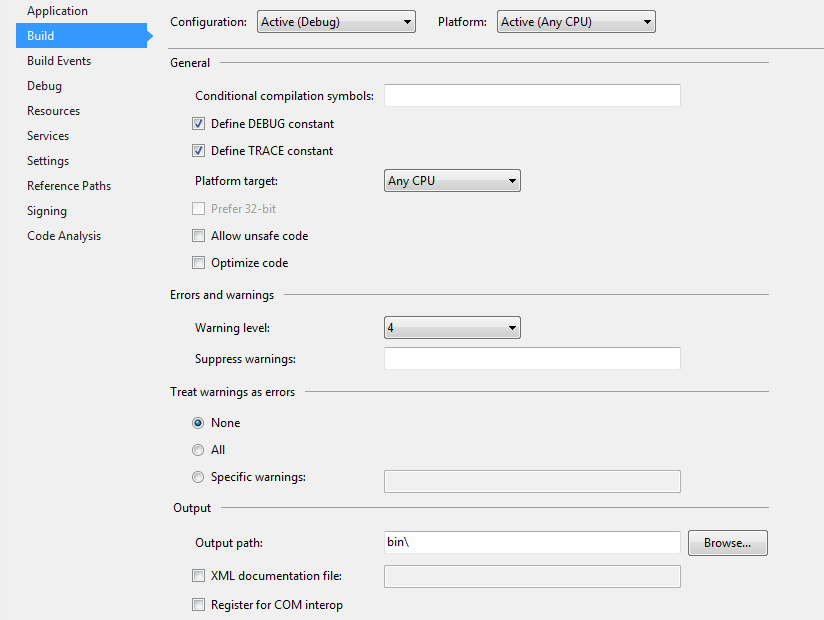Image resolution: width=824 pixels, height=620 pixels.
Task: Open the Resources tab
Action: [53, 111]
